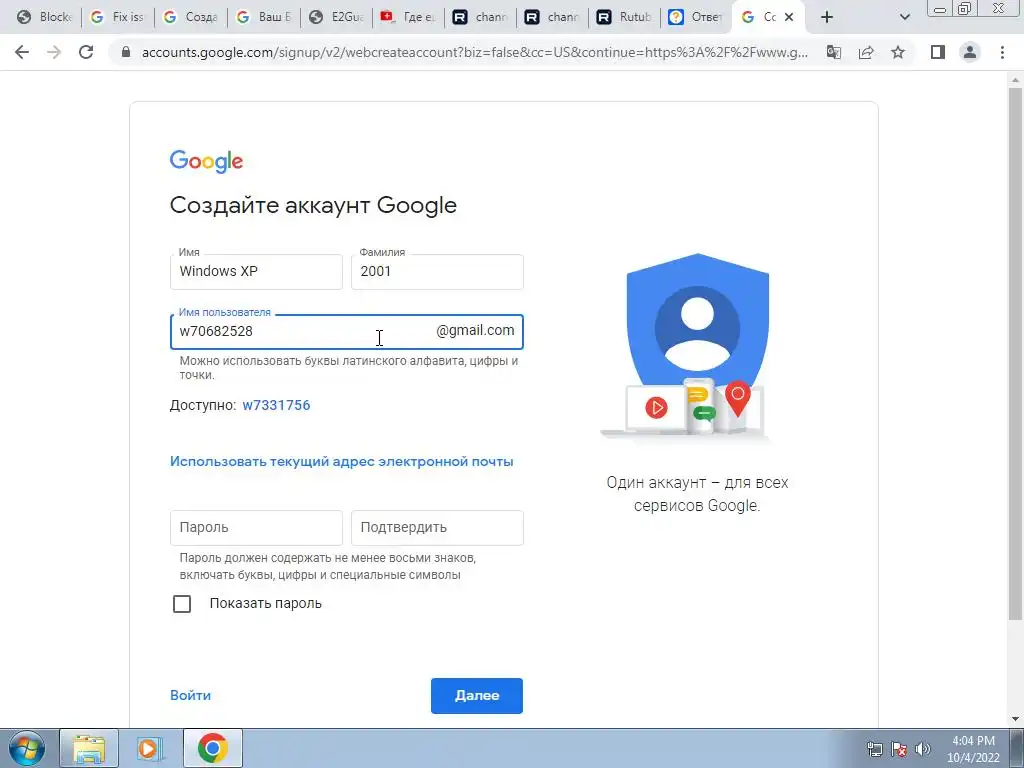This screenshot has width=1024, height=768.
Task: Switch to the Blocke tab
Action: point(44,17)
